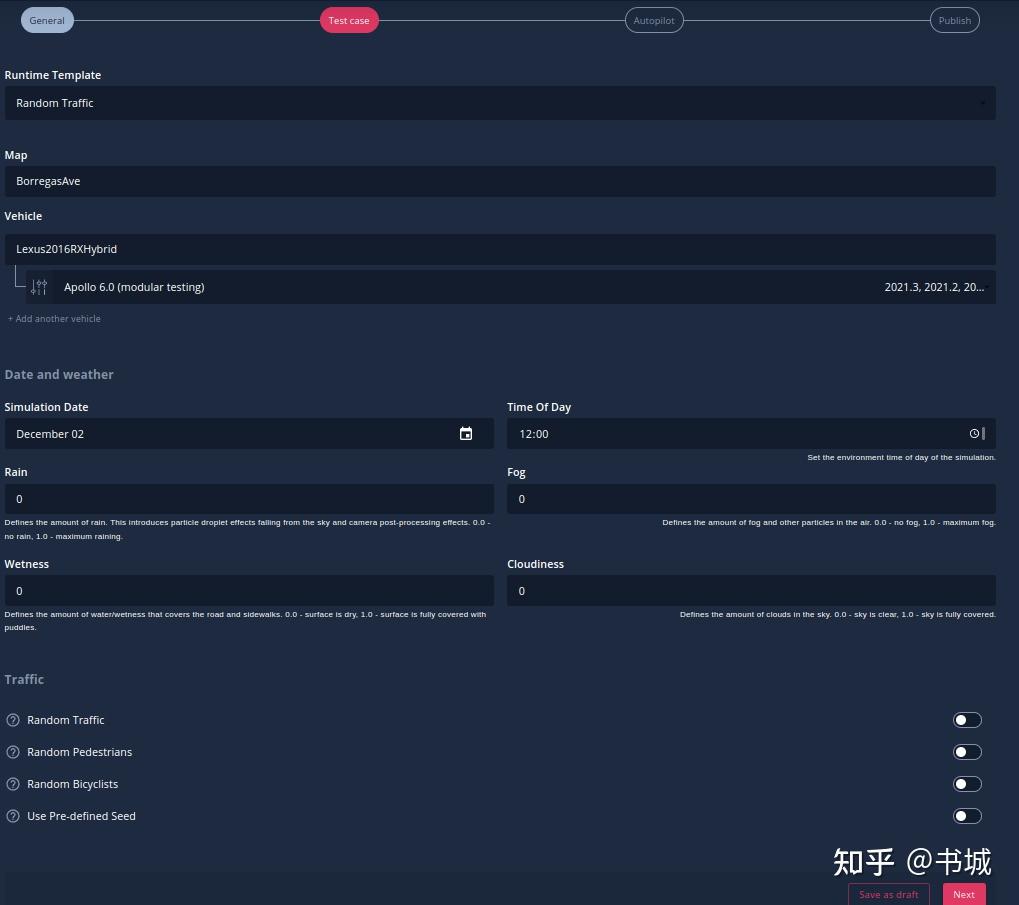Open the clock picker for Time Of Day
Viewport: 1019px width, 905px height.
(x=974, y=433)
